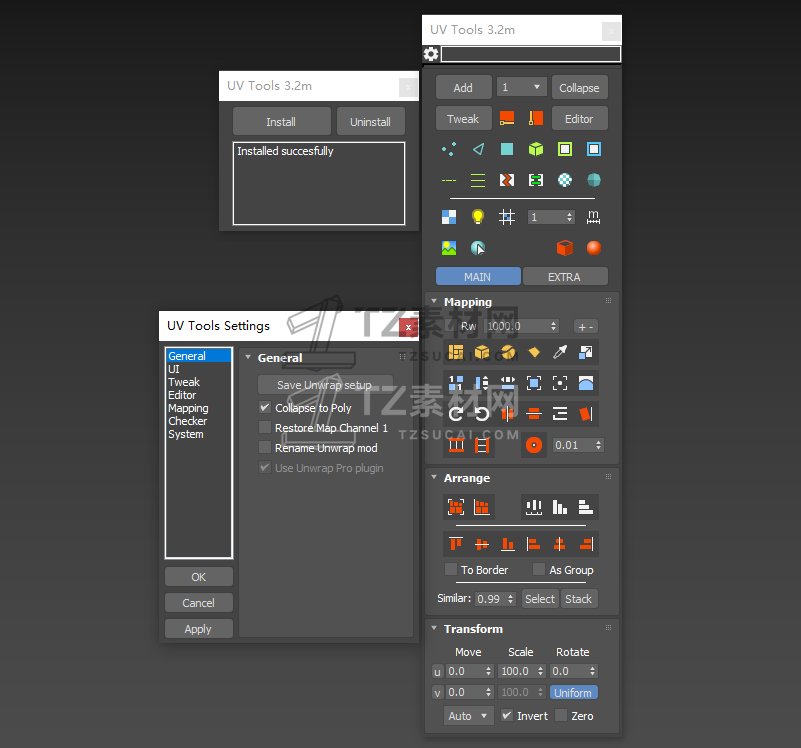801x748 pixels.
Task: Enable Rename Unwrap mod checkbox
Action: [265, 448]
